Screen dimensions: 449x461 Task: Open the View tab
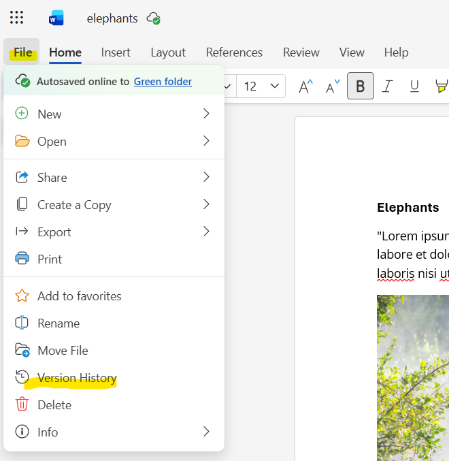[352, 52]
